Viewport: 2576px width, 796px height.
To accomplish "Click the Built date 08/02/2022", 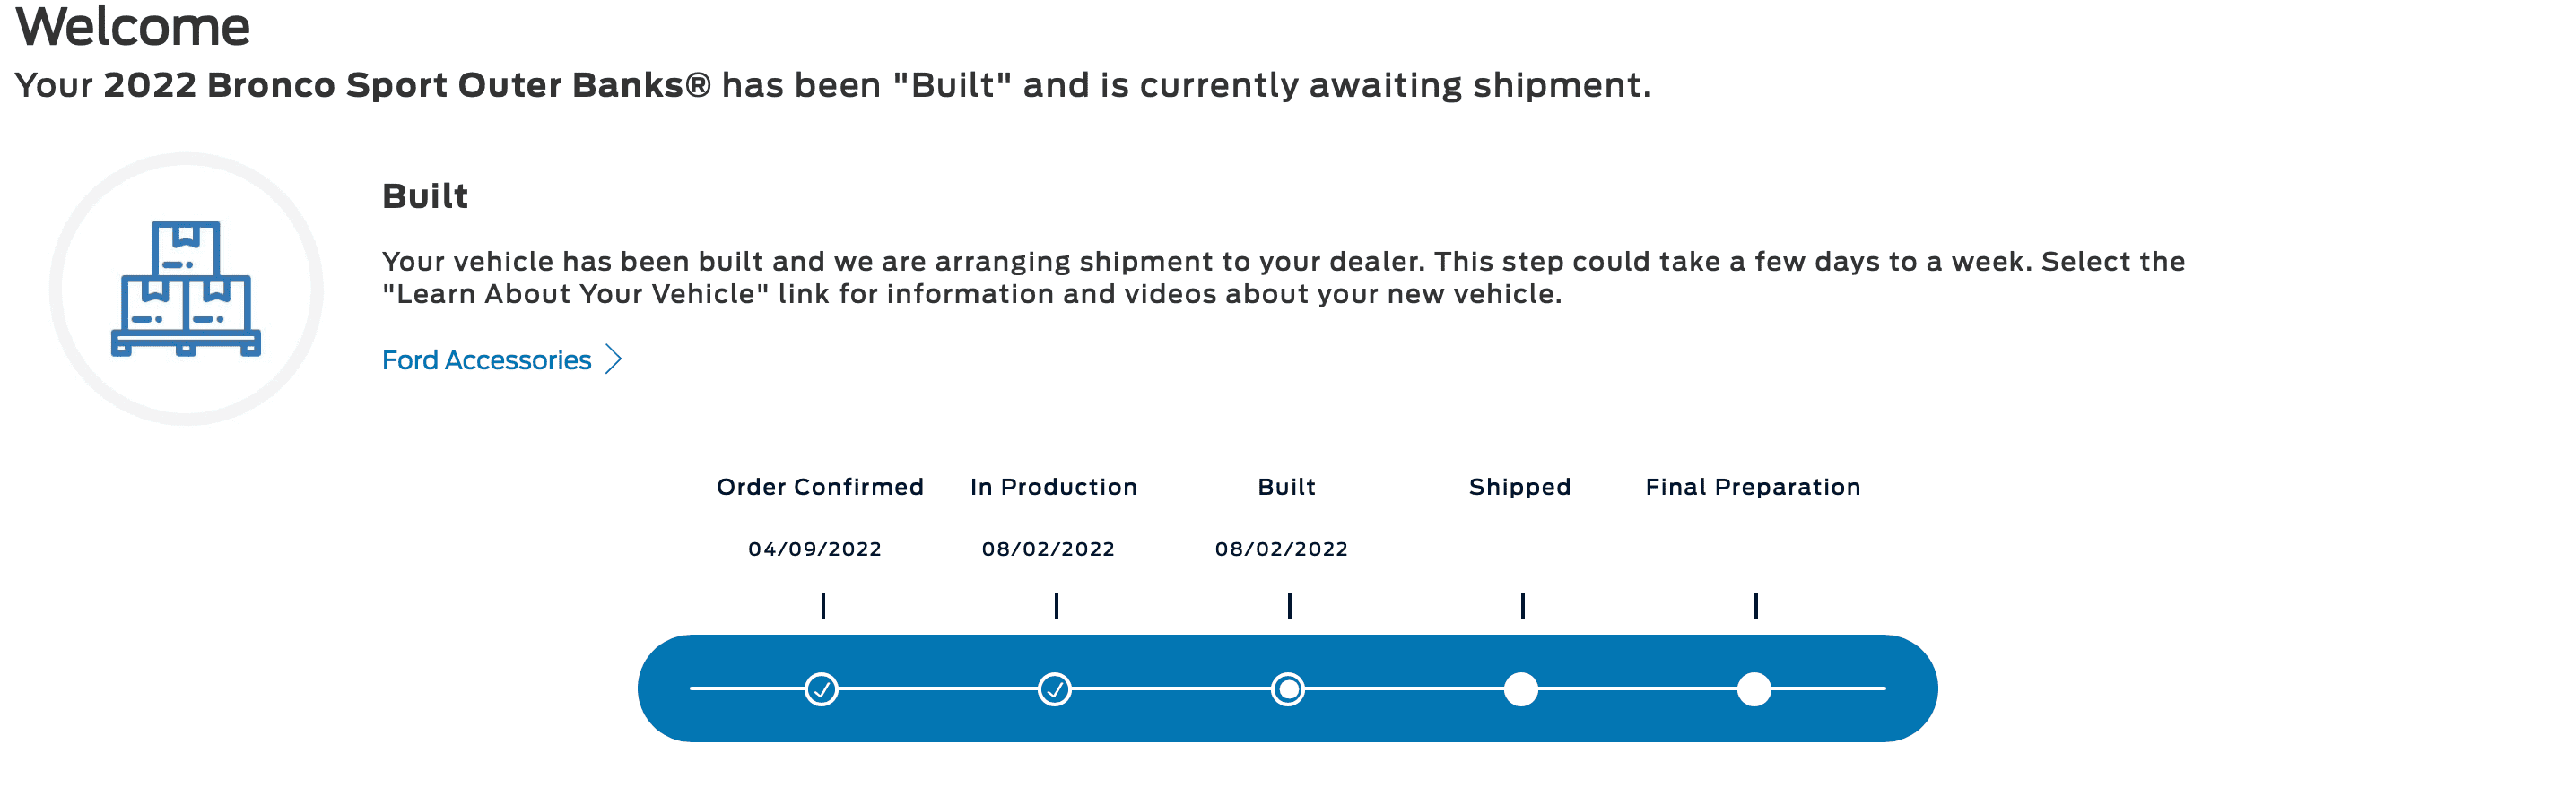I will (1281, 549).
